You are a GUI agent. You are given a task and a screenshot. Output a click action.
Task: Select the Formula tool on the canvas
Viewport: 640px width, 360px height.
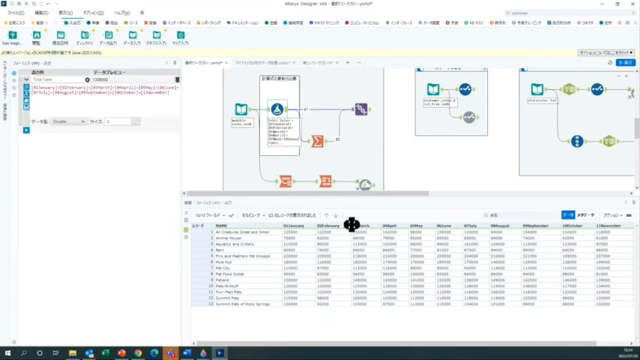(277, 109)
